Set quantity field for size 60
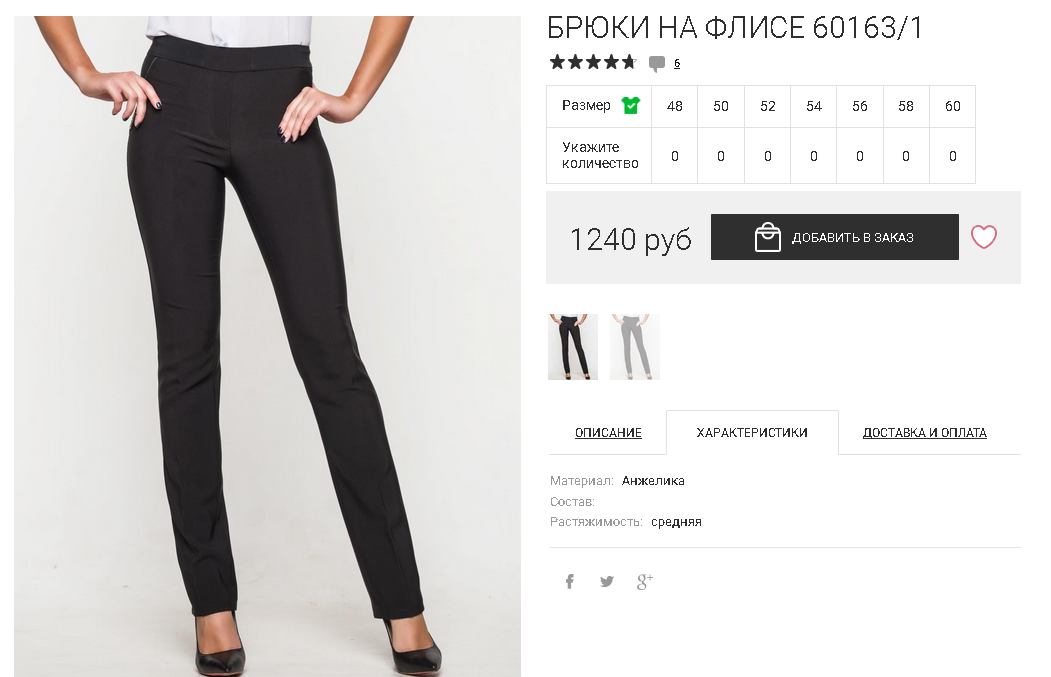1051x677 pixels. [x=952, y=156]
